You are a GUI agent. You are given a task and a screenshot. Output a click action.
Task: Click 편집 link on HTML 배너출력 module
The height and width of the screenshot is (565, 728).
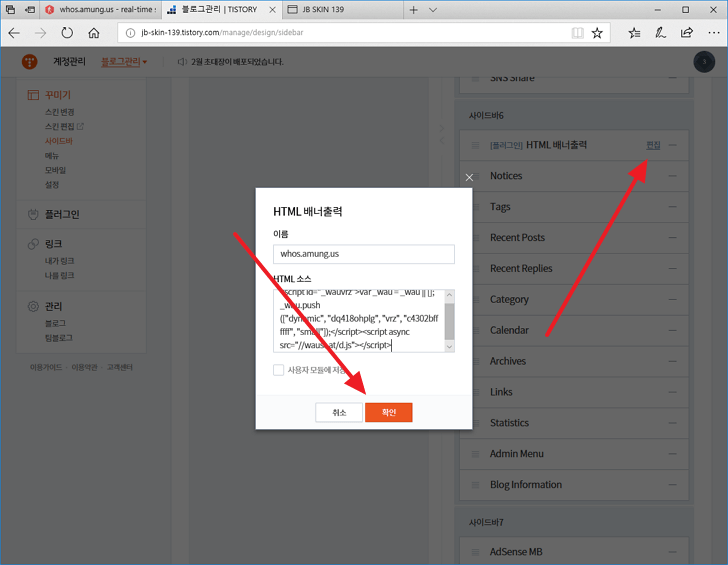[653, 145]
